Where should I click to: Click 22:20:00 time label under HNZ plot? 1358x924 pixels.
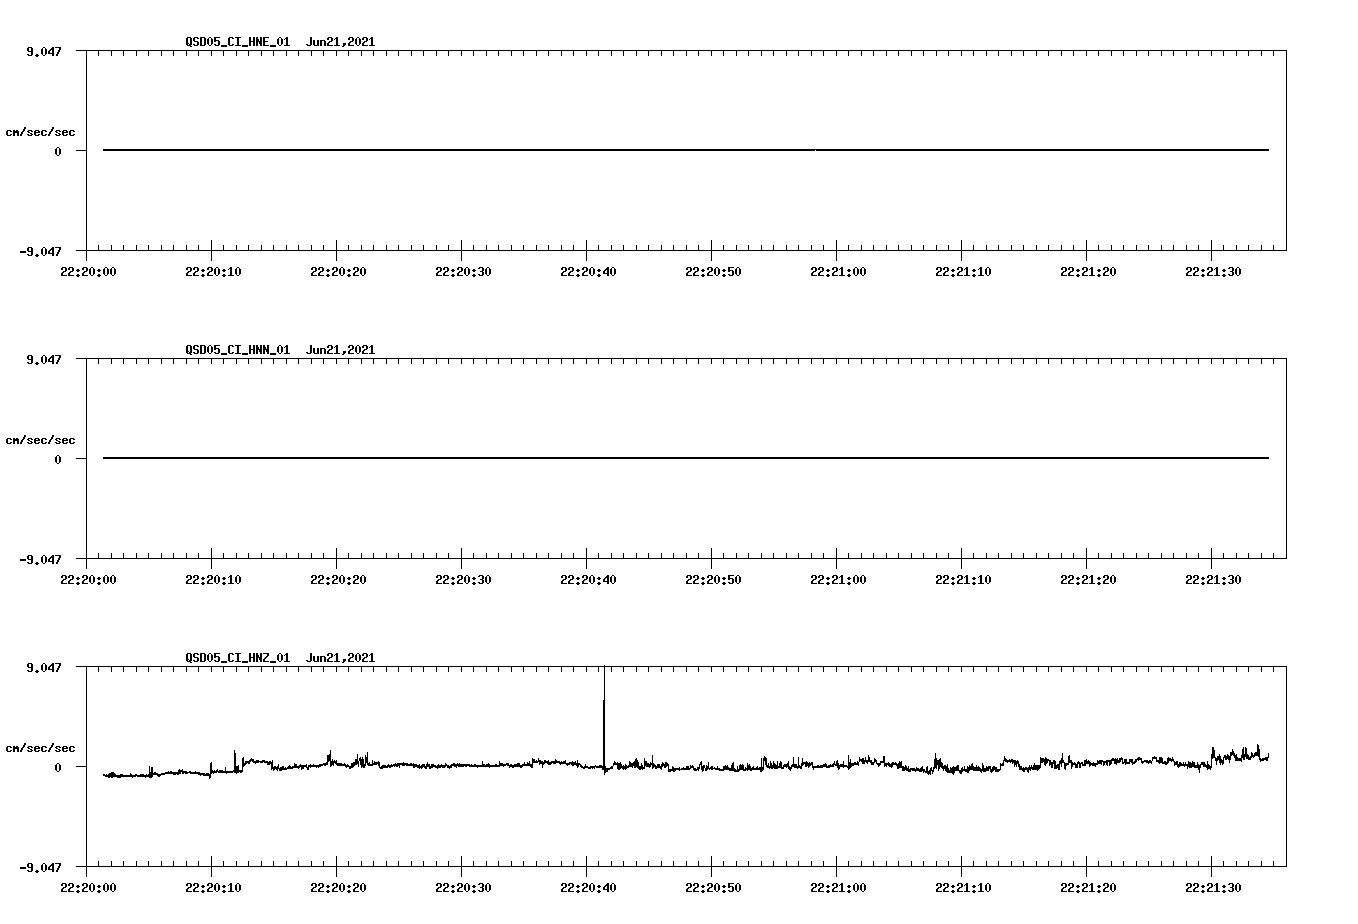point(88,887)
